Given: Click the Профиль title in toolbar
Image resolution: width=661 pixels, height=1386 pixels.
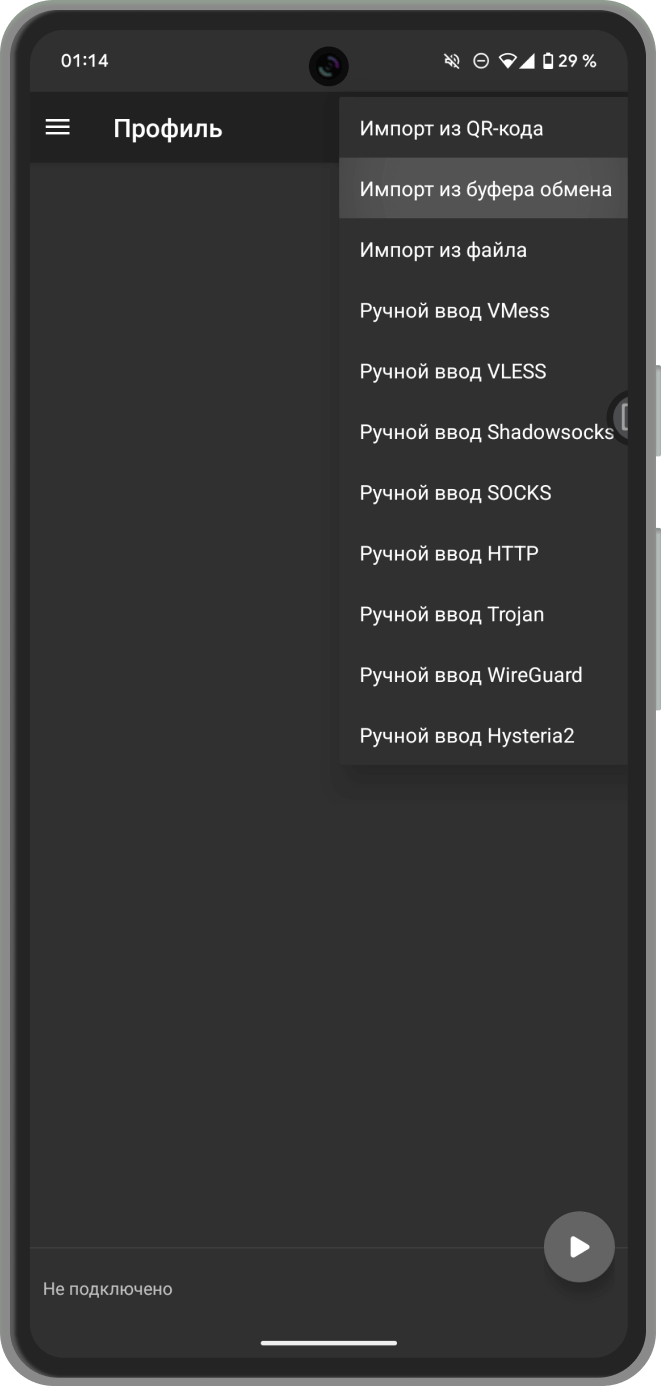Looking at the screenshot, I should 168,129.
